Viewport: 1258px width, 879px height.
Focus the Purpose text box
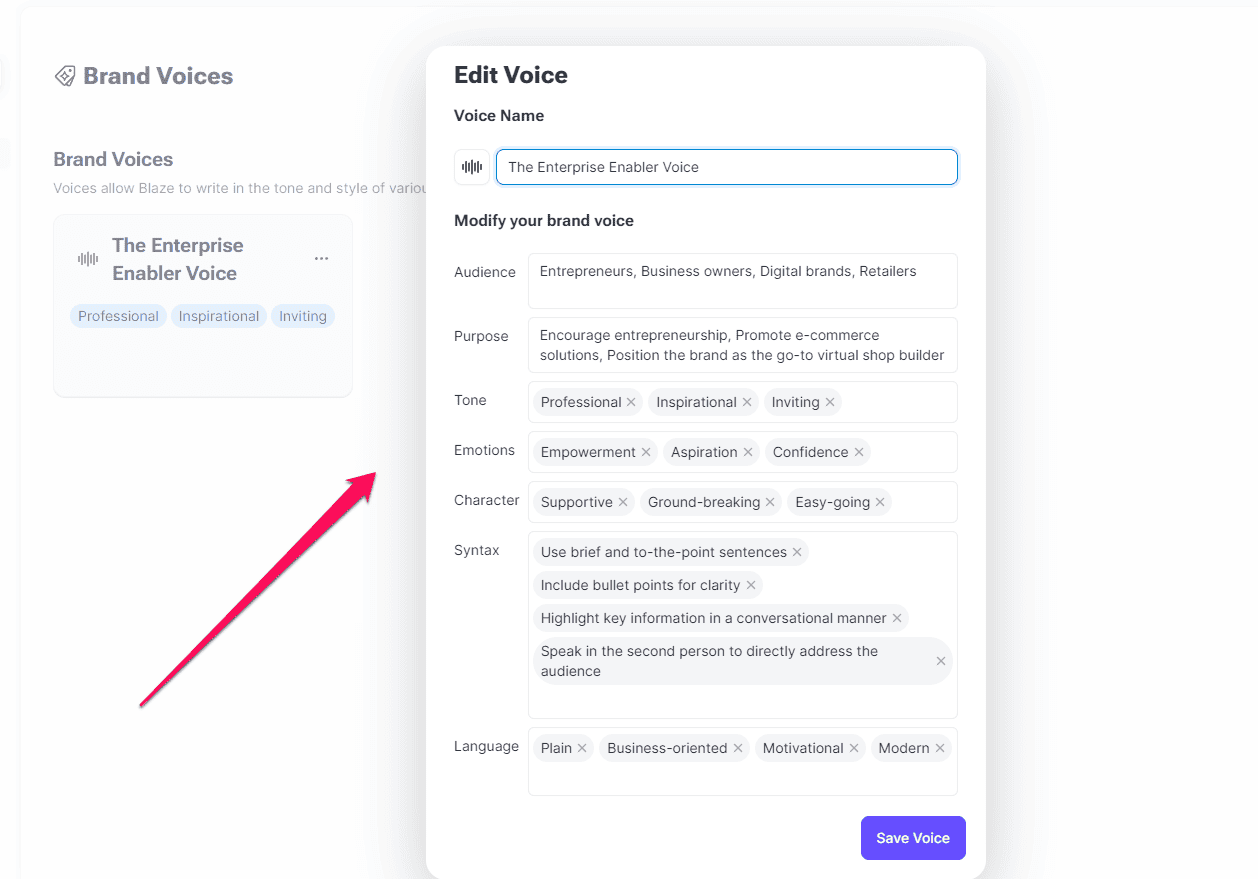tap(742, 345)
